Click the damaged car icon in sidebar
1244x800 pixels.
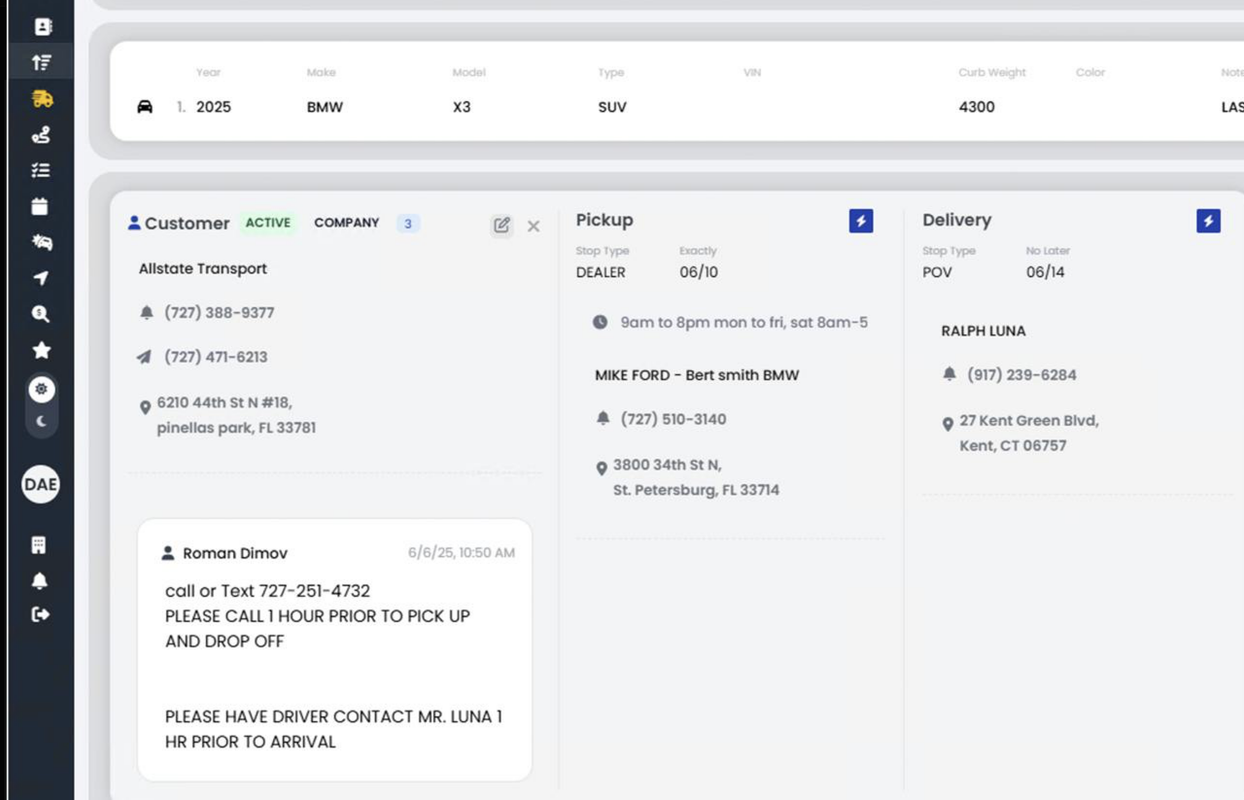[x=41, y=242]
